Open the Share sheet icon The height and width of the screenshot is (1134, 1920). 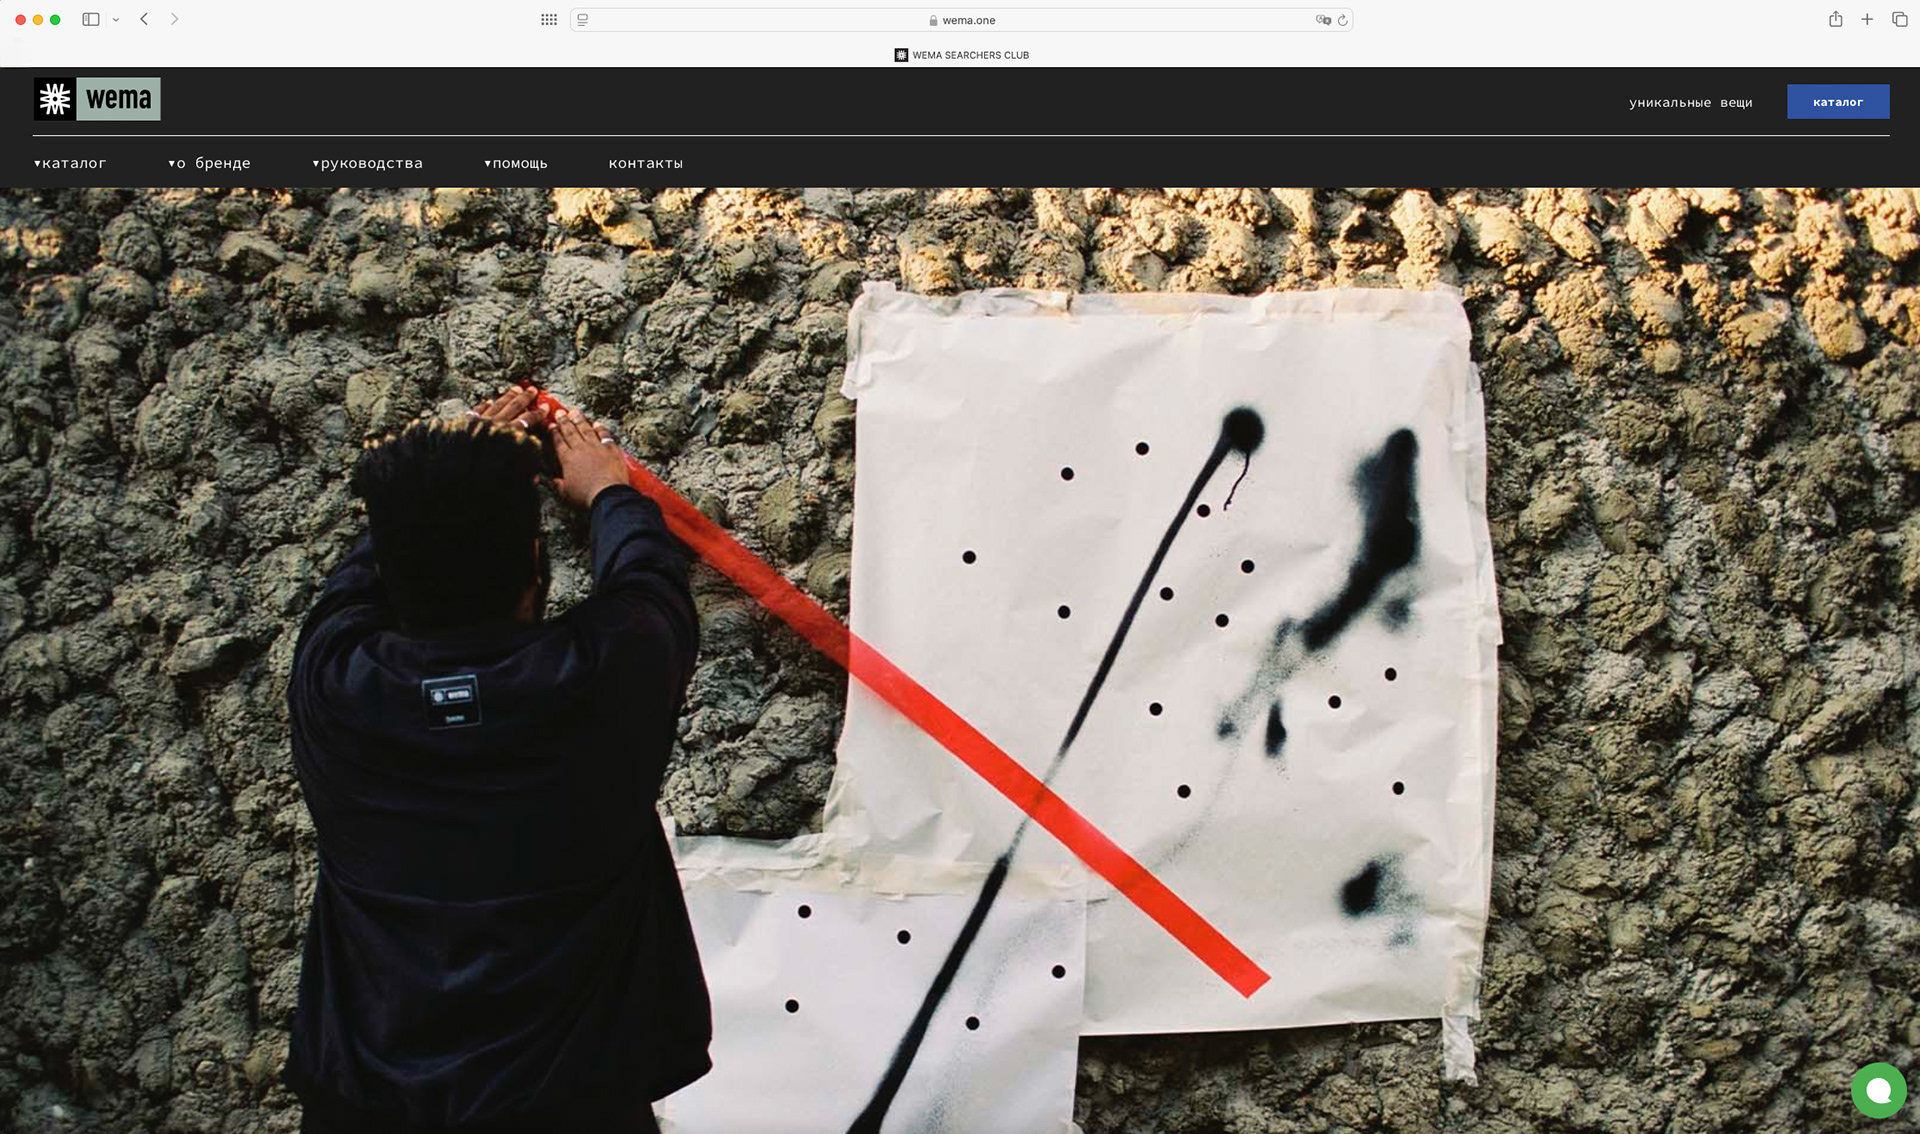[1835, 19]
